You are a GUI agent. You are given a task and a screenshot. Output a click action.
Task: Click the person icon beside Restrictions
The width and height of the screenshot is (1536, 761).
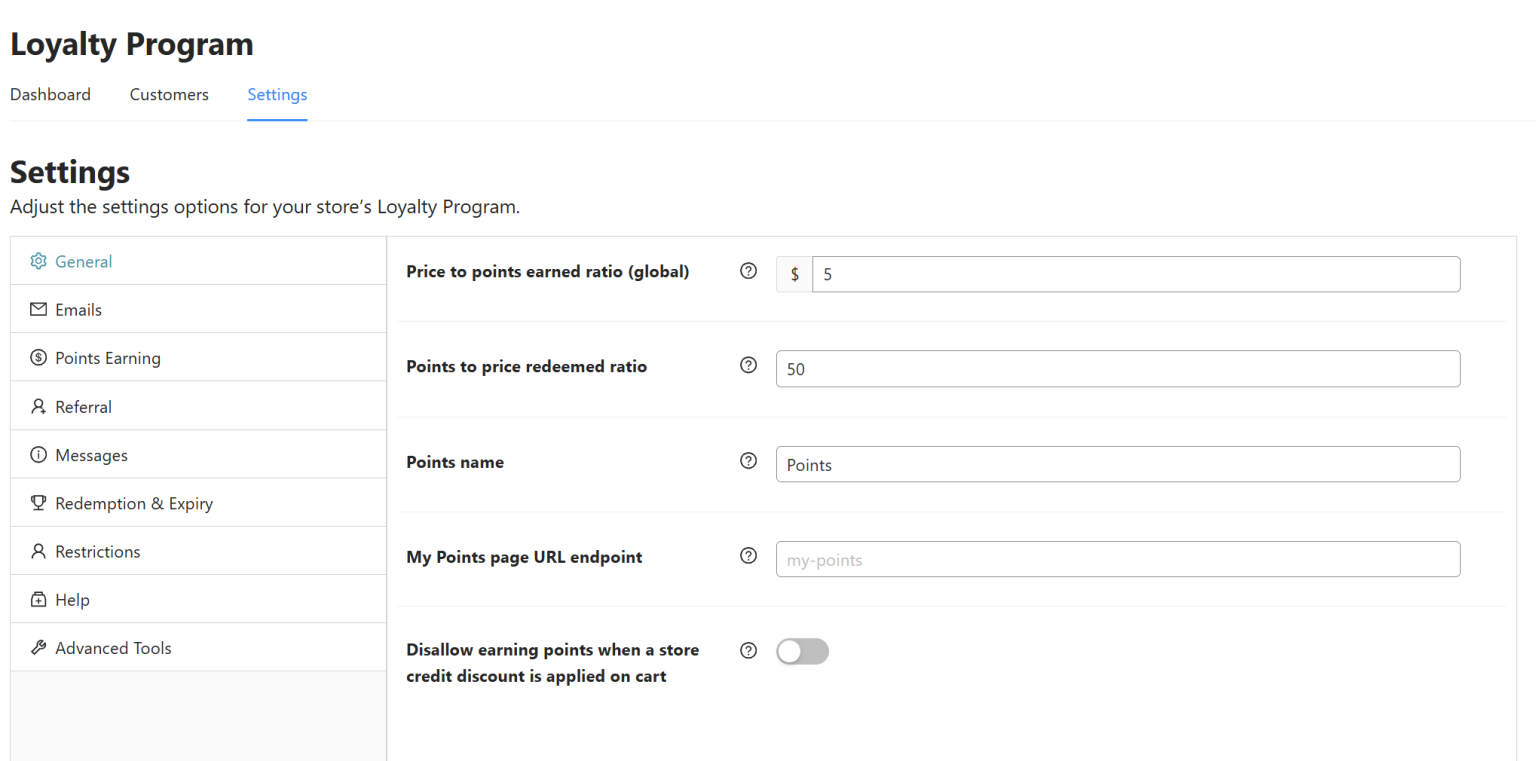click(38, 551)
